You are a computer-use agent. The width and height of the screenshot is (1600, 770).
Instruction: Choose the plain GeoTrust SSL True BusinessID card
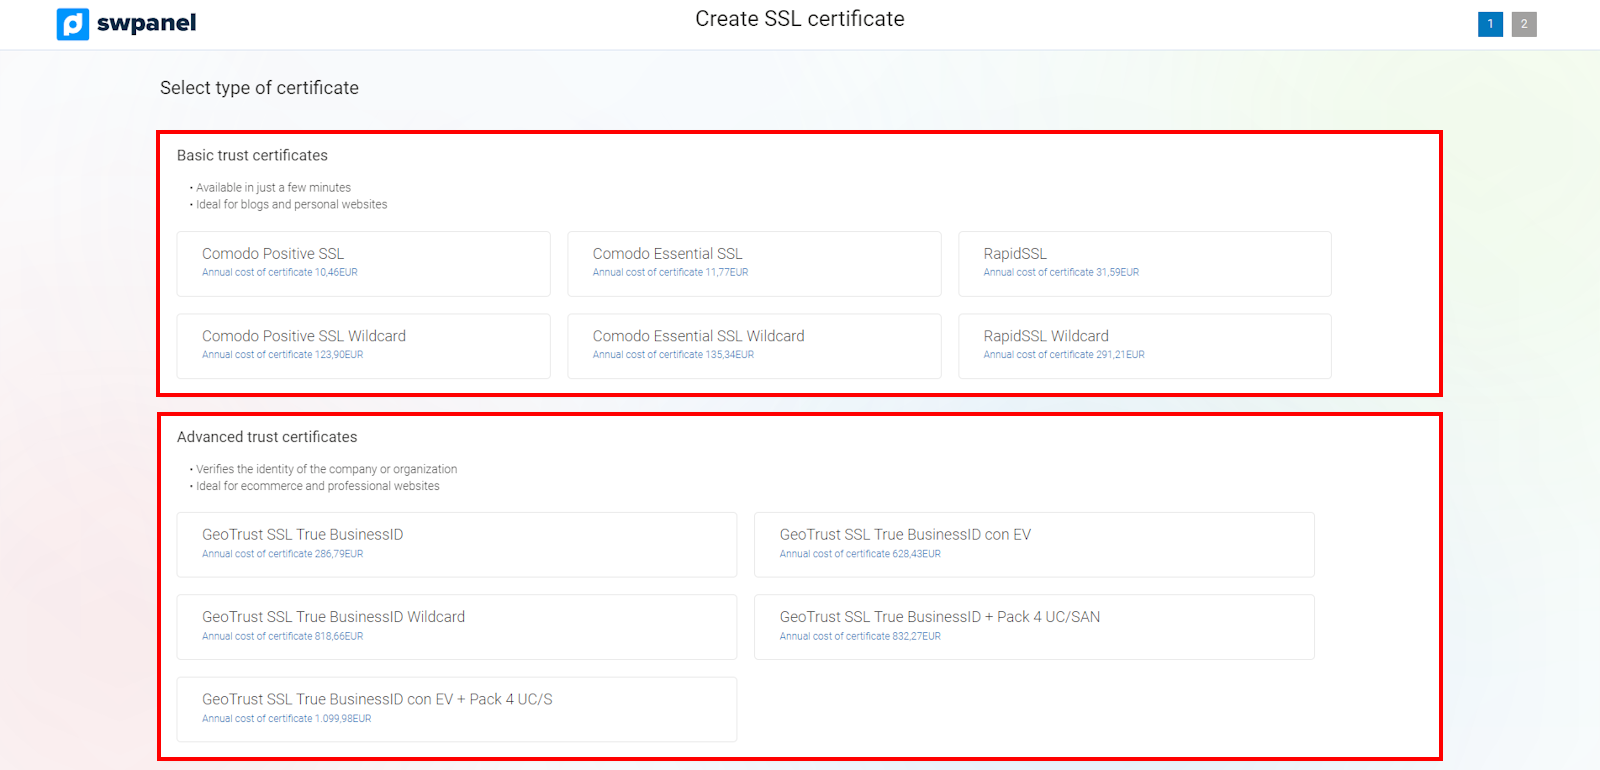tap(456, 544)
